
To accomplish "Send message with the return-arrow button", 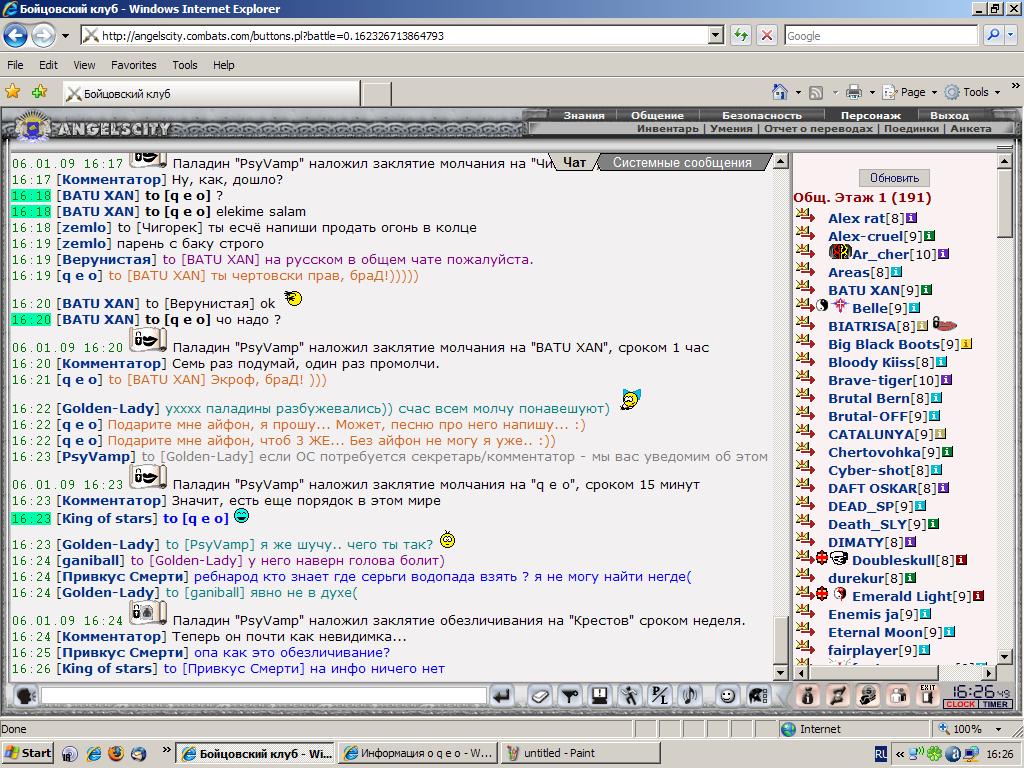I will click(502, 696).
